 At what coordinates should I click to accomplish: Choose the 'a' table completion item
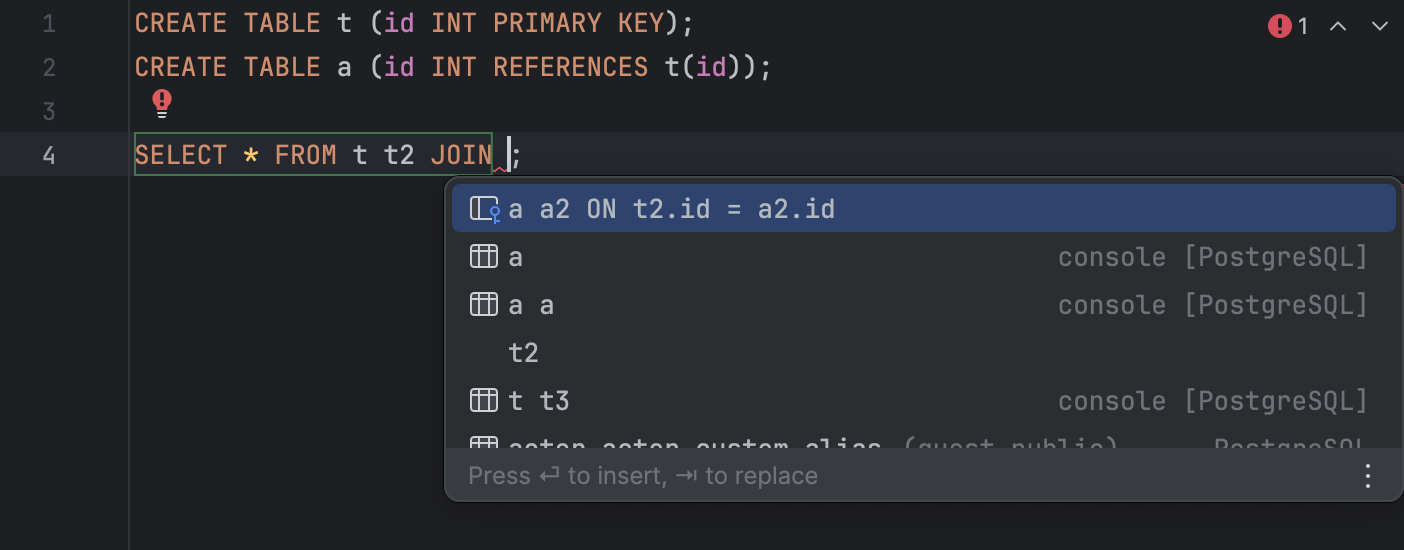click(516, 257)
